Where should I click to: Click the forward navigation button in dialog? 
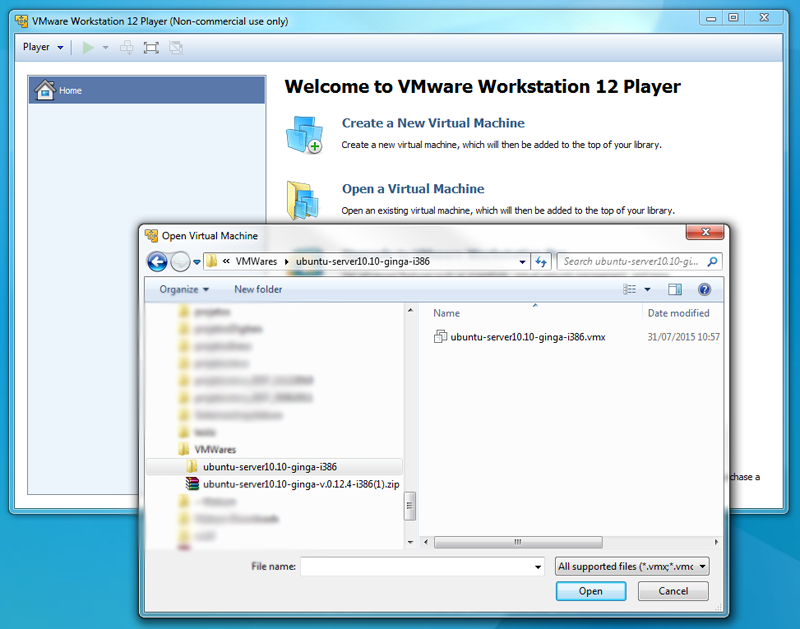tap(180, 262)
